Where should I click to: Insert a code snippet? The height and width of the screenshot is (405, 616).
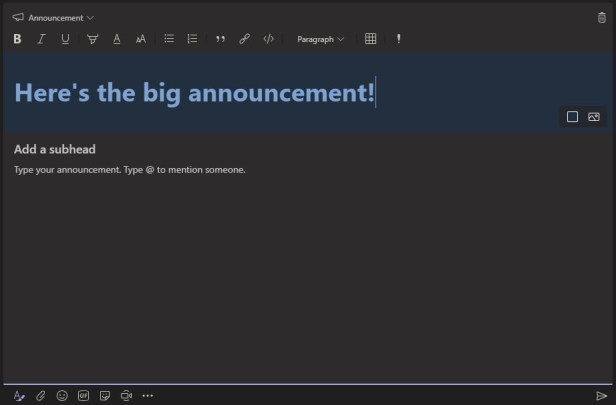tap(268, 38)
